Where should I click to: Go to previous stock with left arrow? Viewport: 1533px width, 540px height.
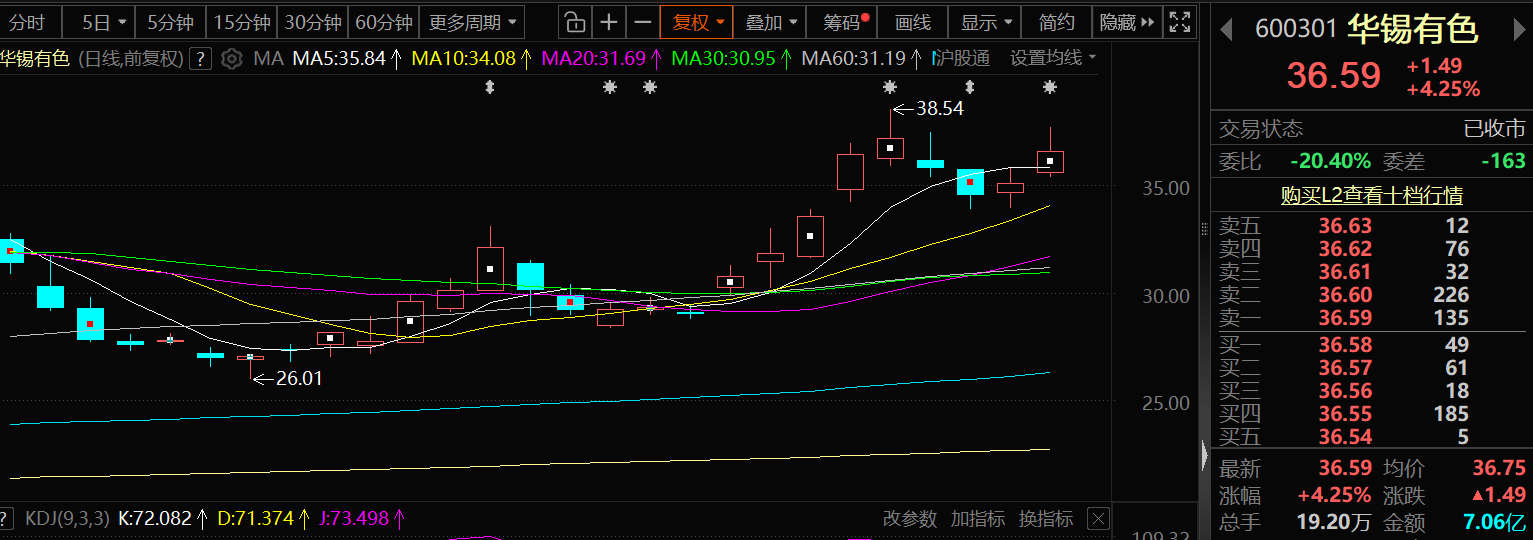click(x=1226, y=30)
